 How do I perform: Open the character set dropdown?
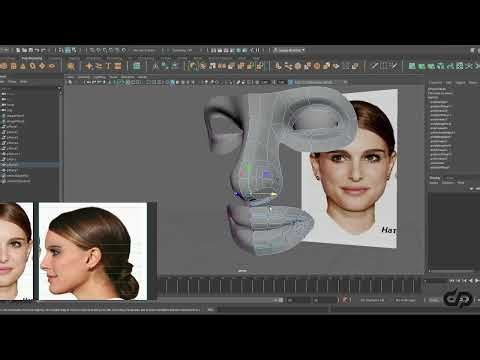pos(372,300)
